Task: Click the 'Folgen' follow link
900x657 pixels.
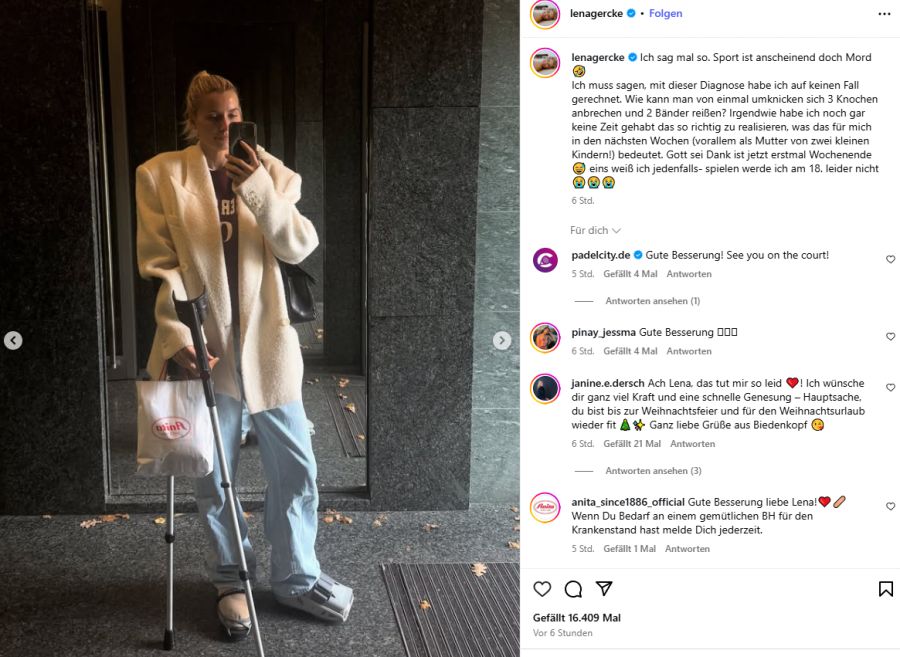Action: pos(665,13)
